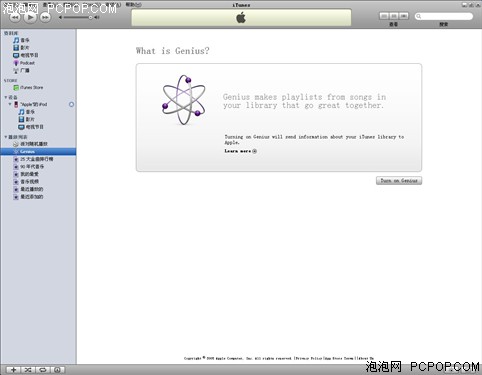
Task: Open the 帮助(H) help menu
Action: pyautogui.click(x=134, y=5)
